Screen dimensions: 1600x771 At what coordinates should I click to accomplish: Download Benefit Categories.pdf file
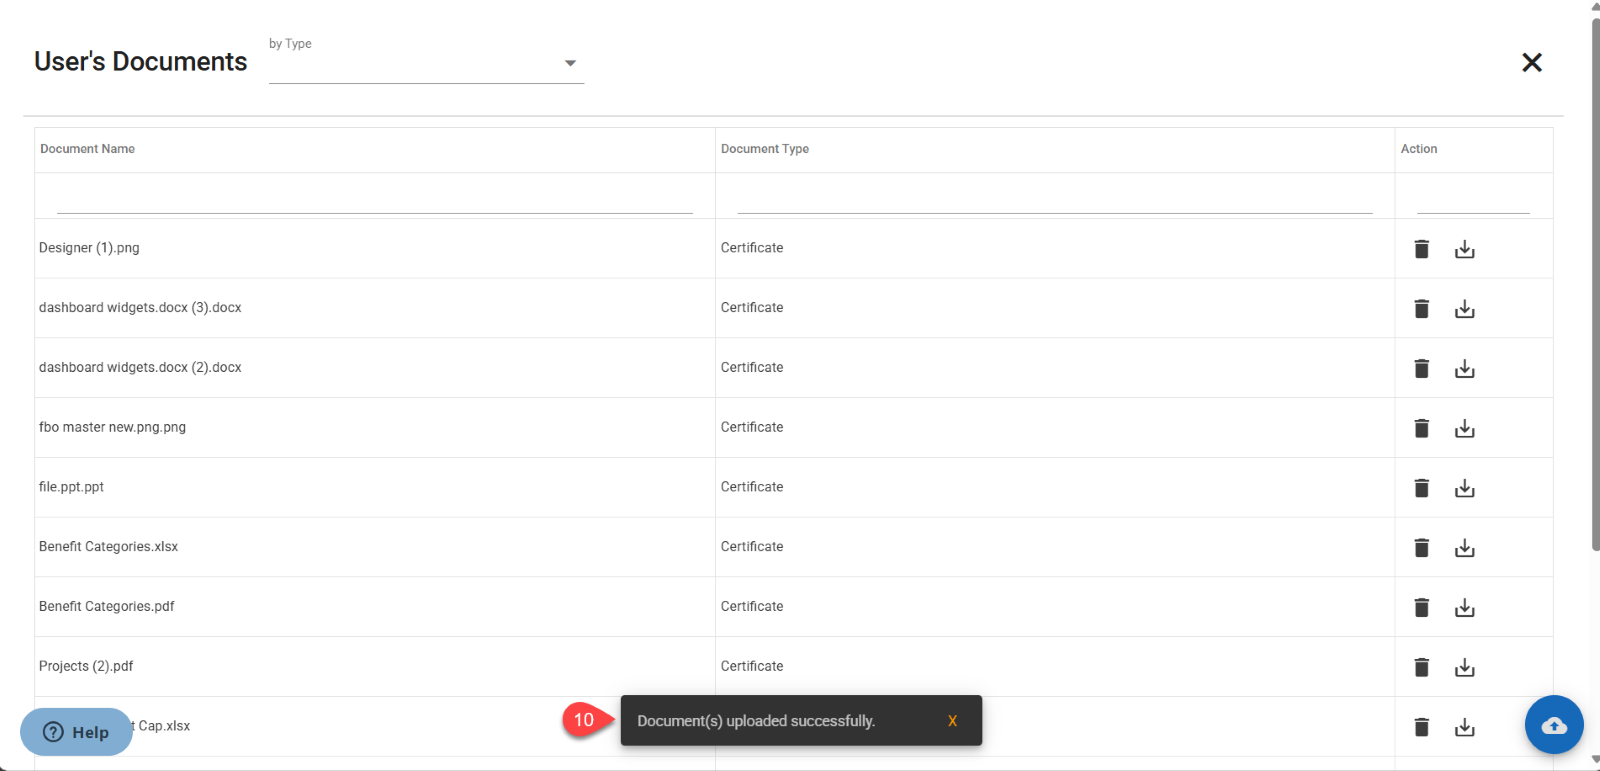tap(1464, 608)
